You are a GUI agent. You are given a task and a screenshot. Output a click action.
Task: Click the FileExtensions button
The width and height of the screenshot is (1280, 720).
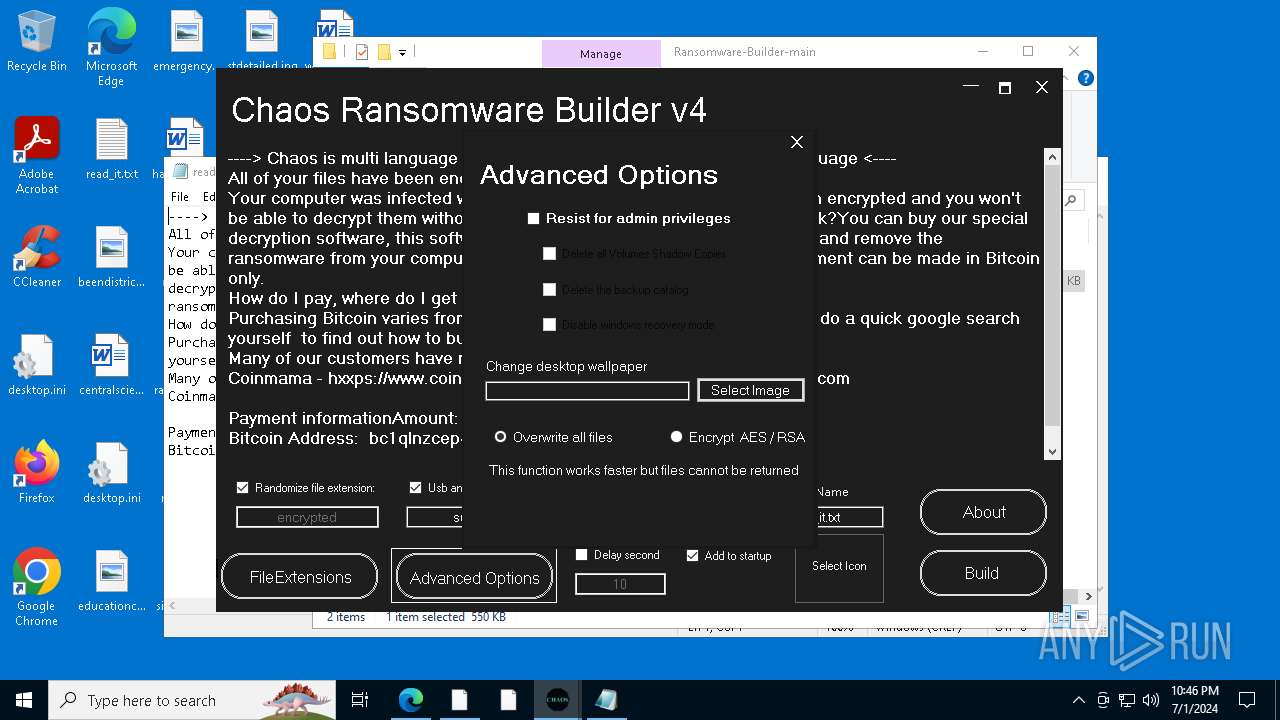click(300, 577)
